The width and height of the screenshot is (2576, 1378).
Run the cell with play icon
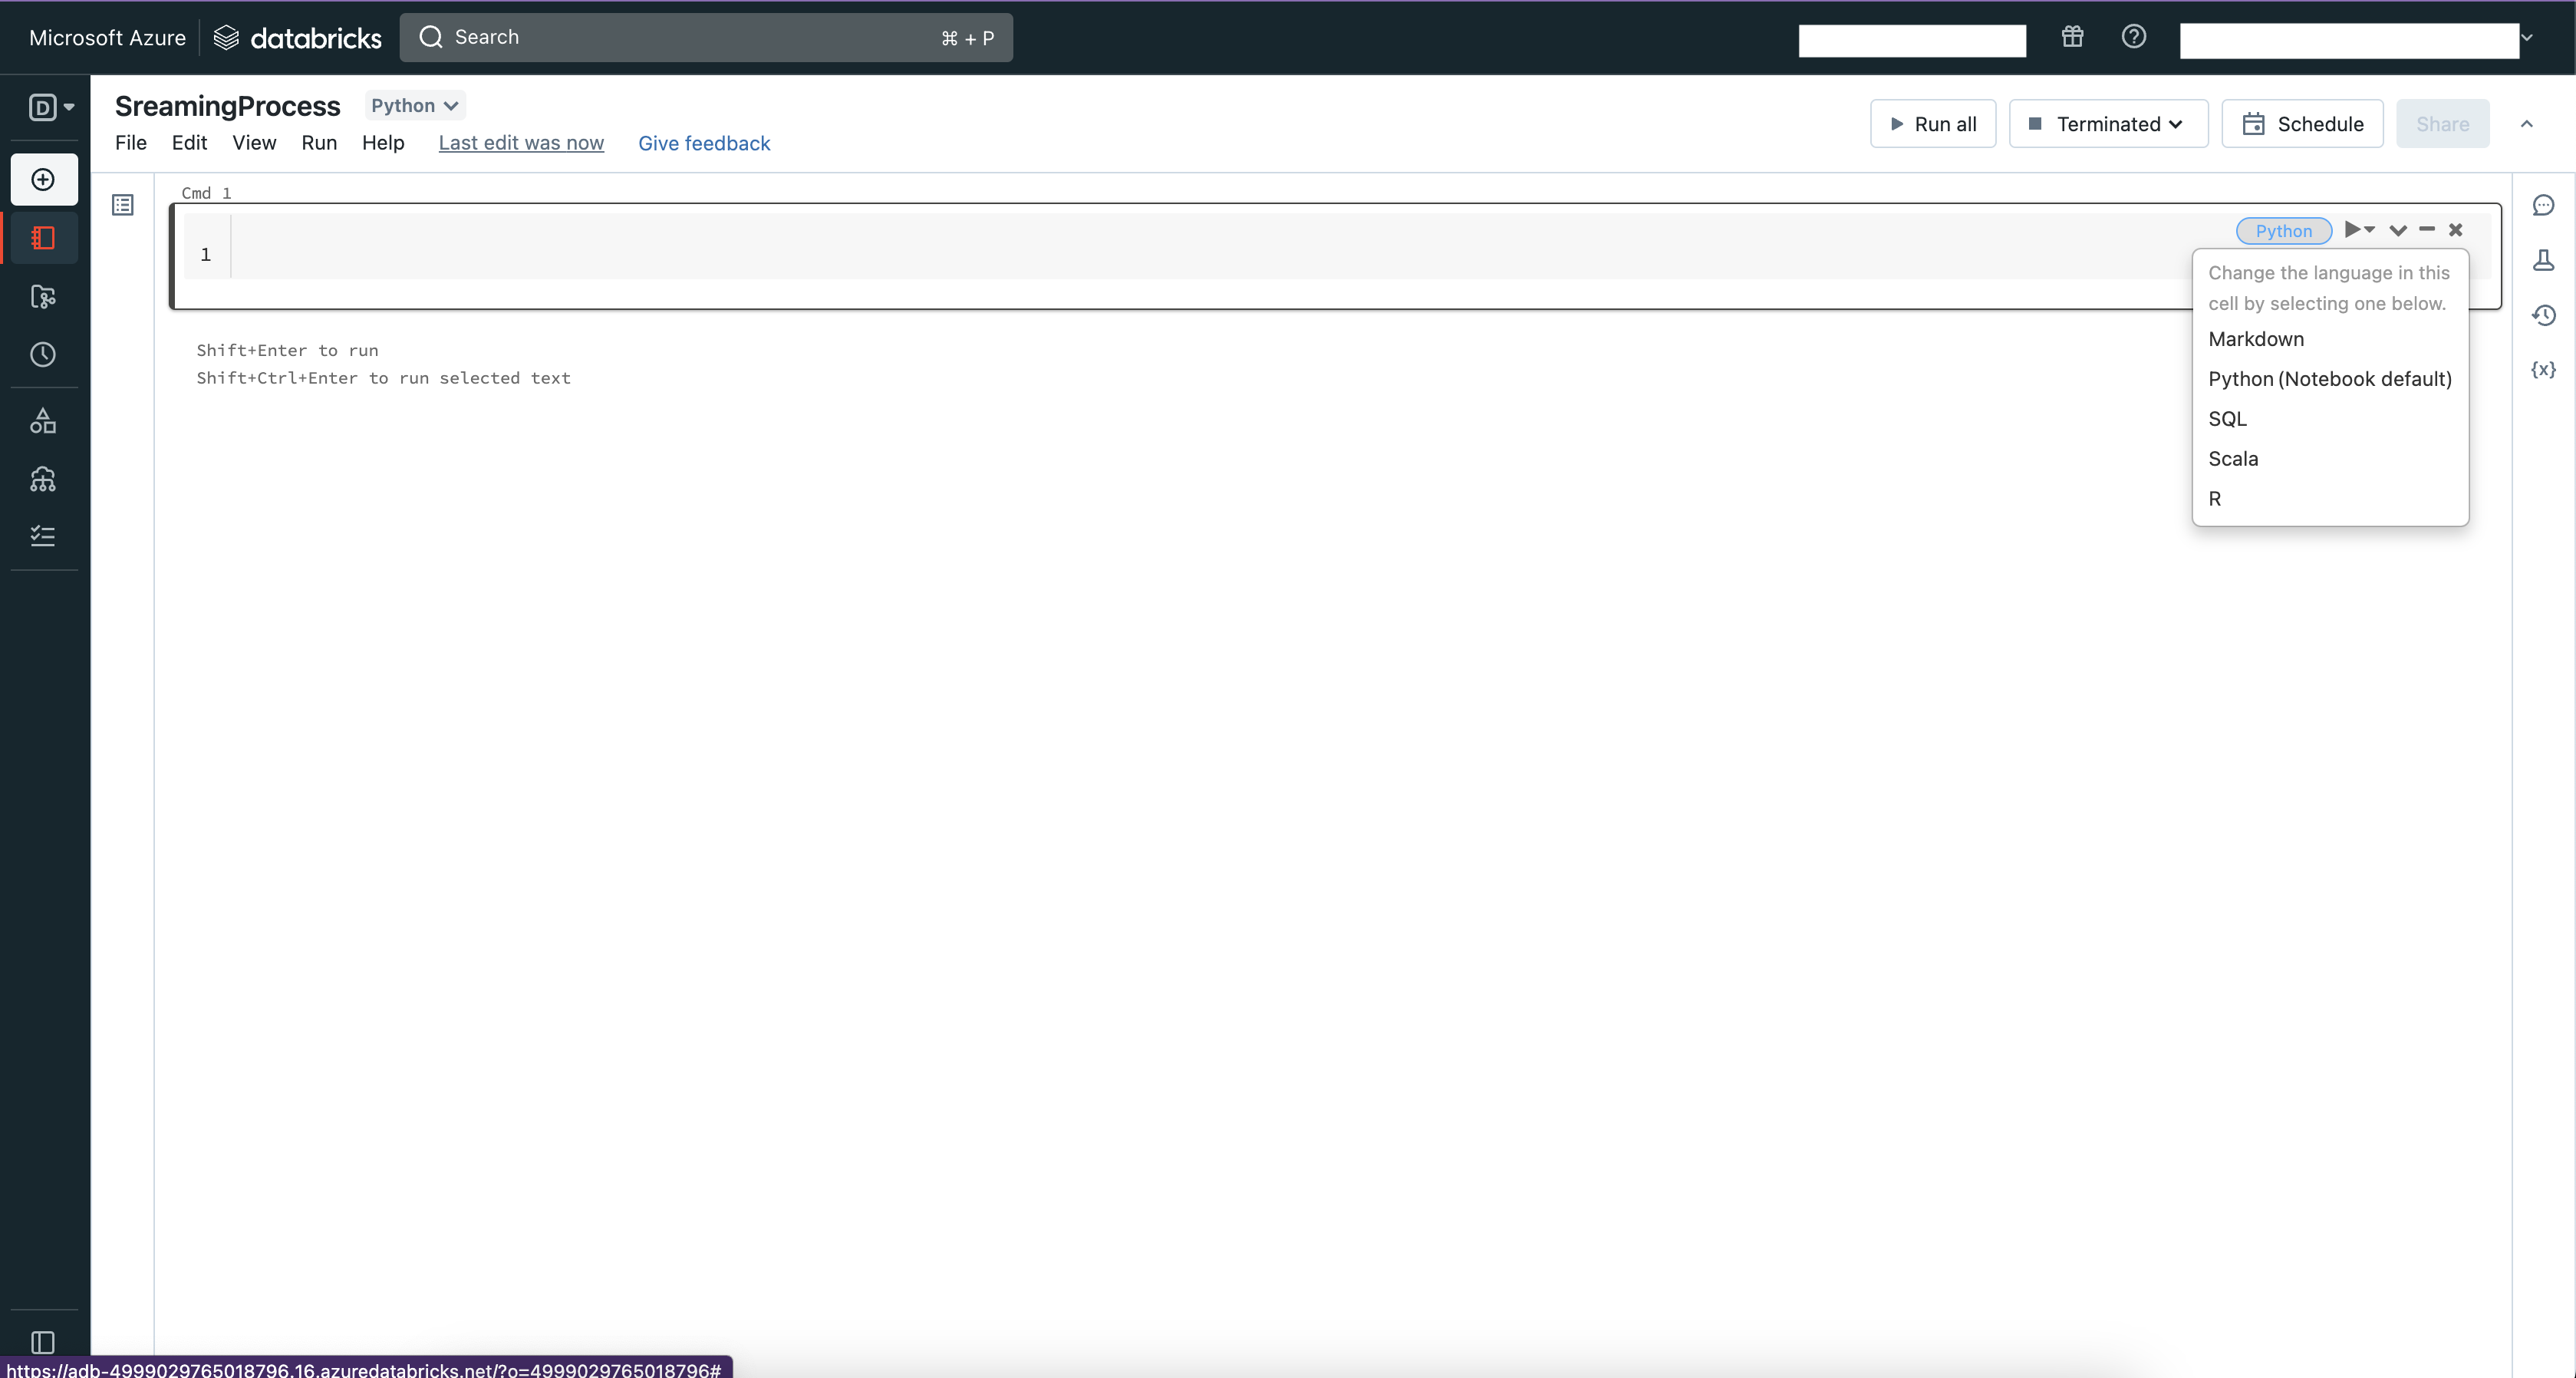[x=2352, y=230]
